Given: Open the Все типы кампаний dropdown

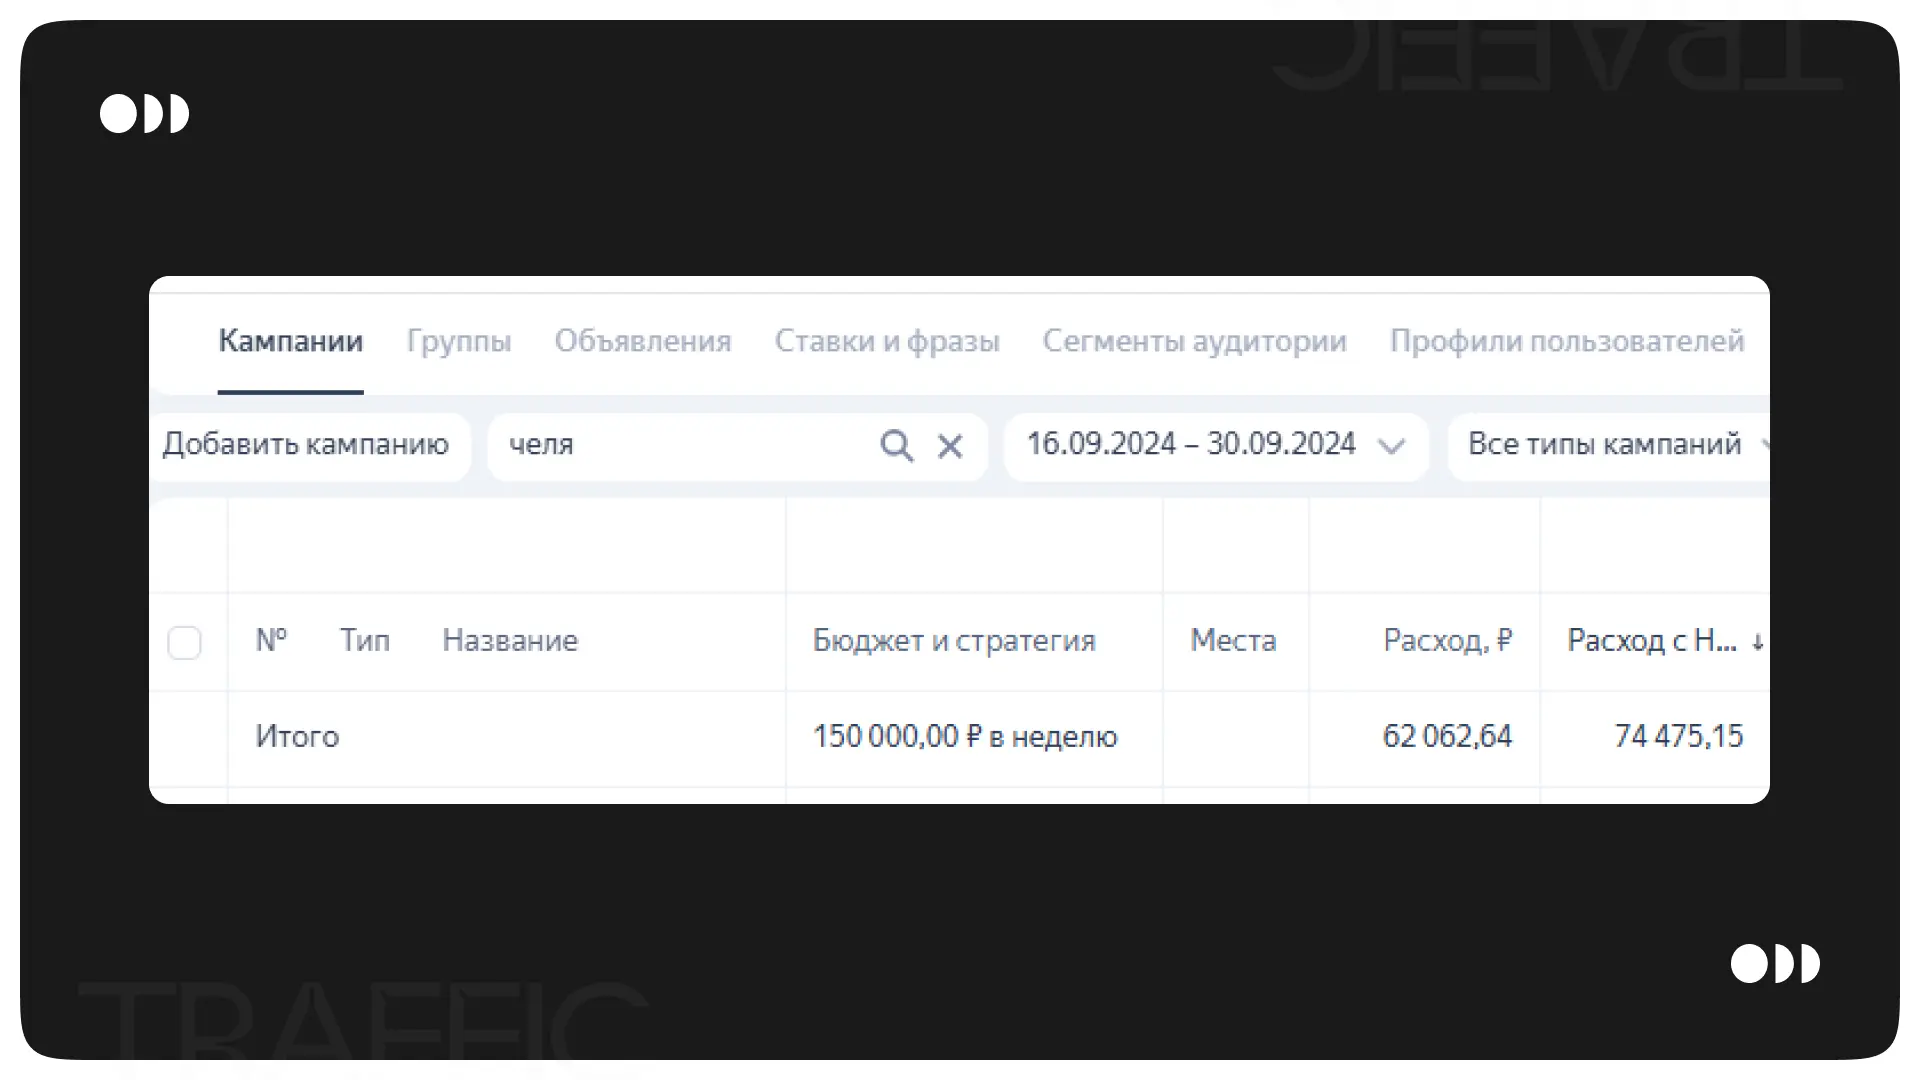Looking at the screenshot, I should pyautogui.click(x=1604, y=444).
